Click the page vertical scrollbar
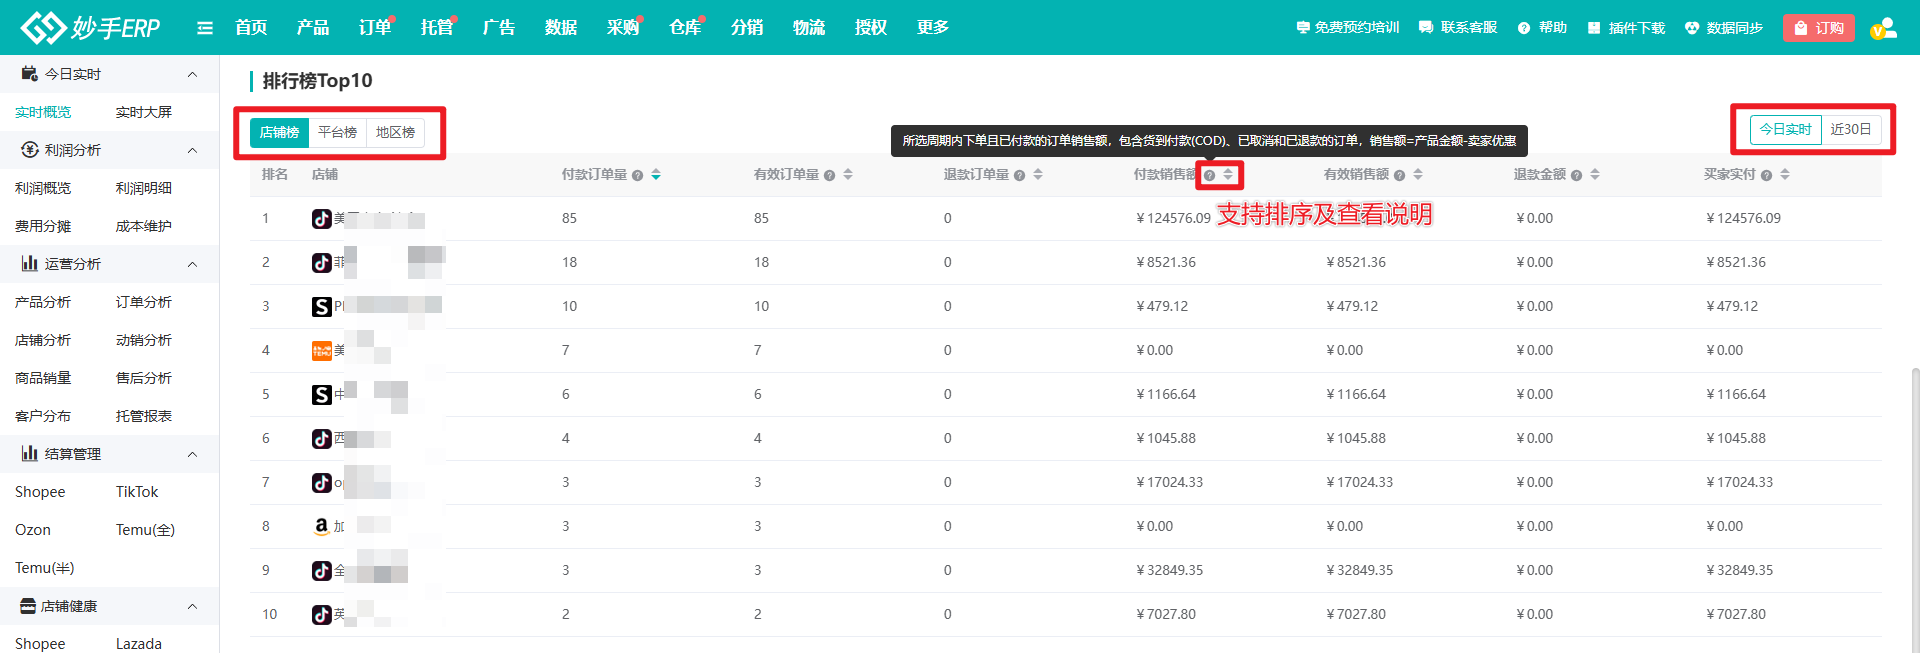 [1915, 500]
